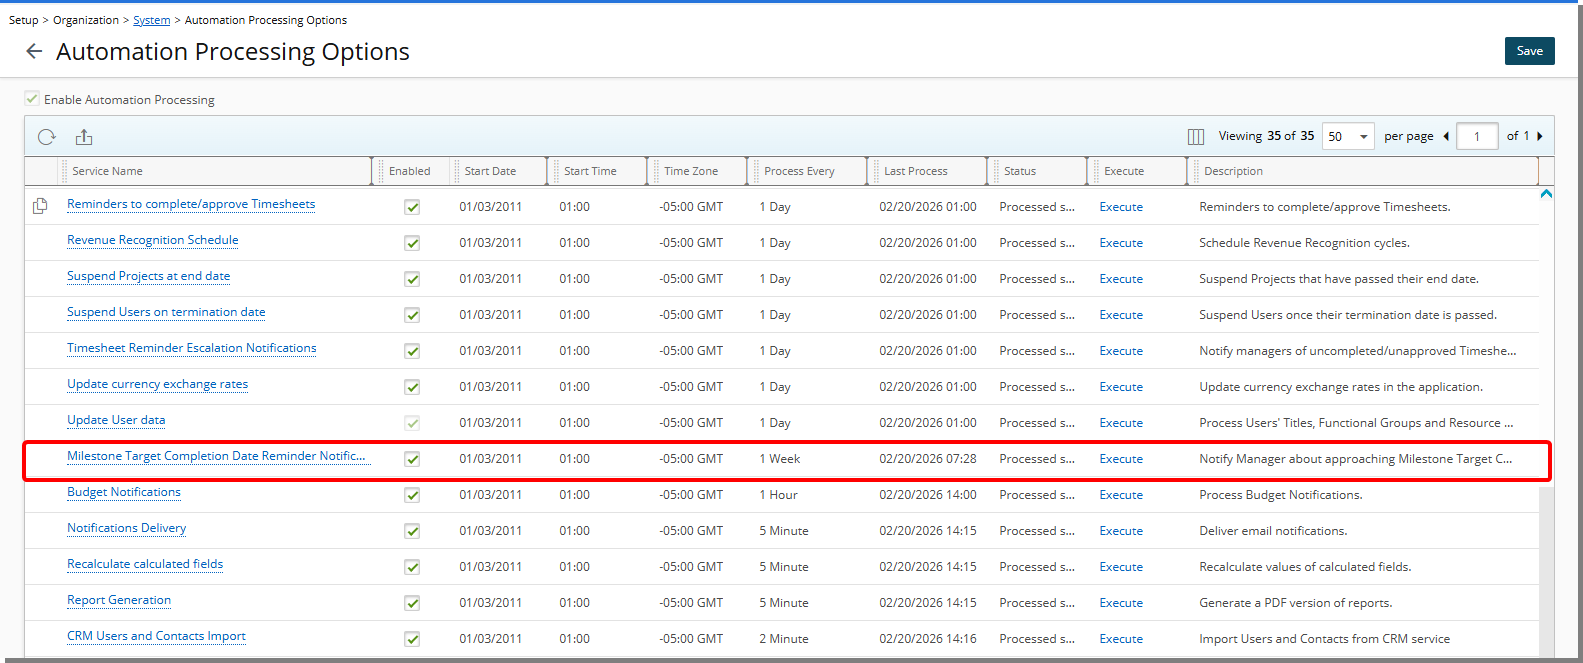
Task: Sort by Description column header
Action: [1233, 171]
